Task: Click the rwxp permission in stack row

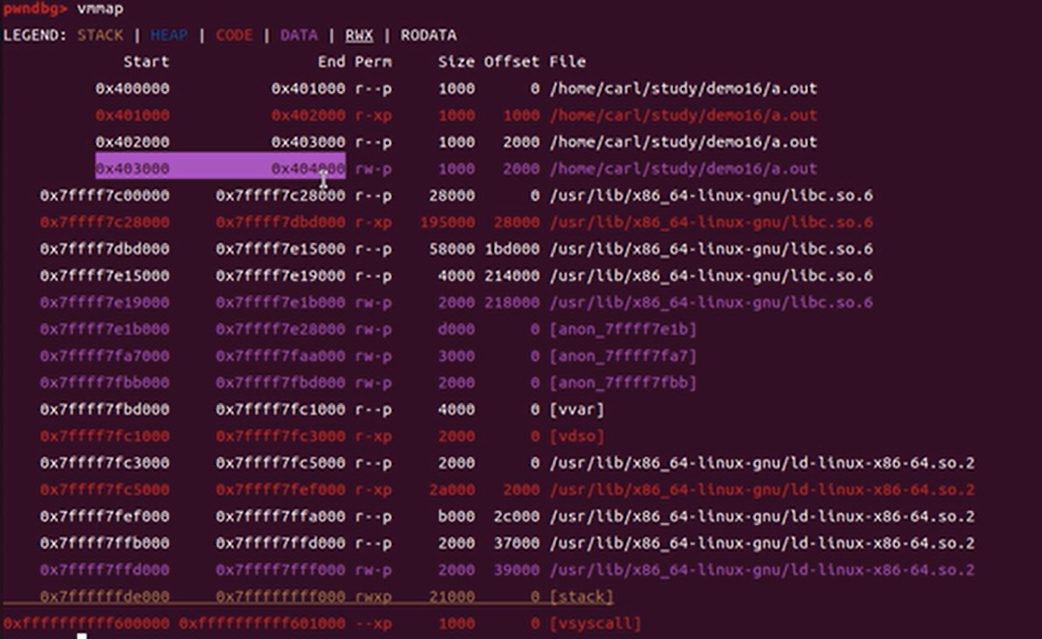Action: [373, 597]
